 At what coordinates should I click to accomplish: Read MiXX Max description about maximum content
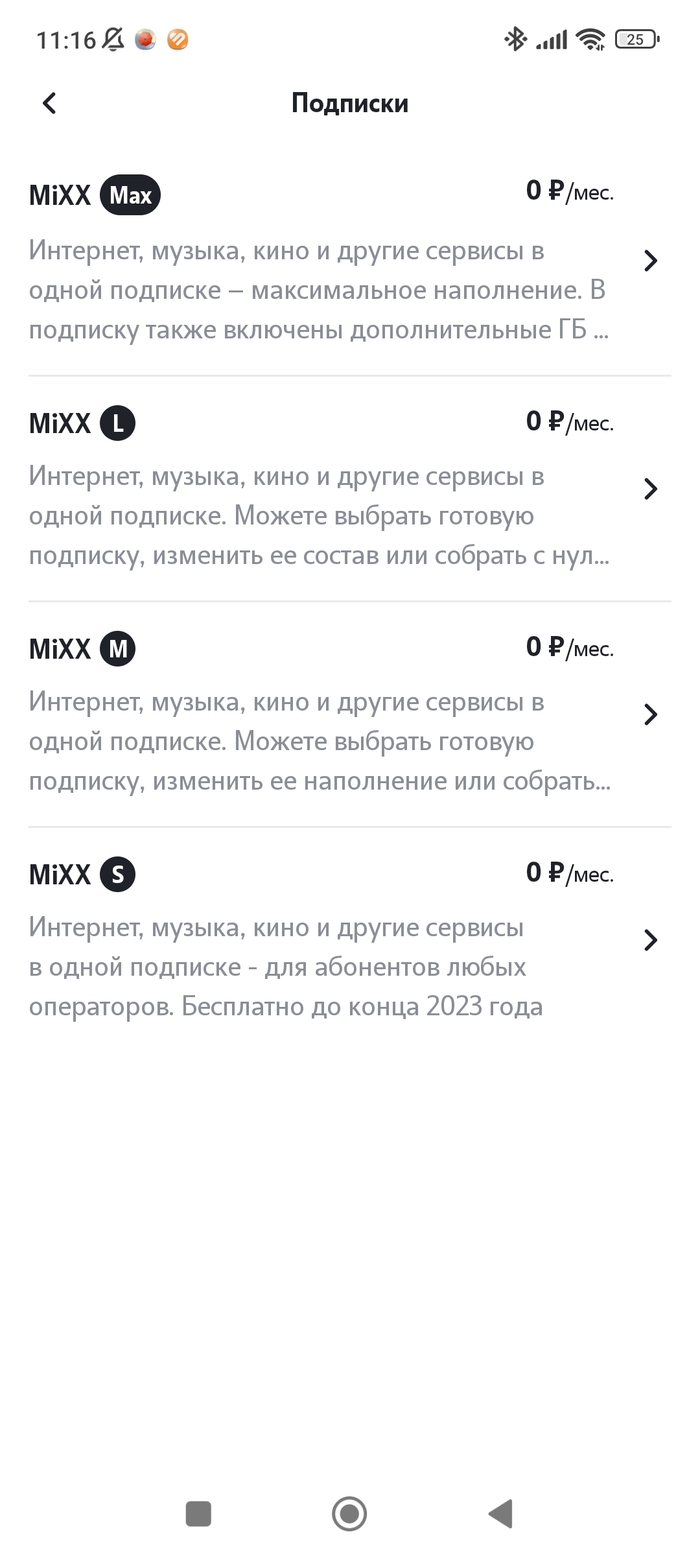coord(318,290)
